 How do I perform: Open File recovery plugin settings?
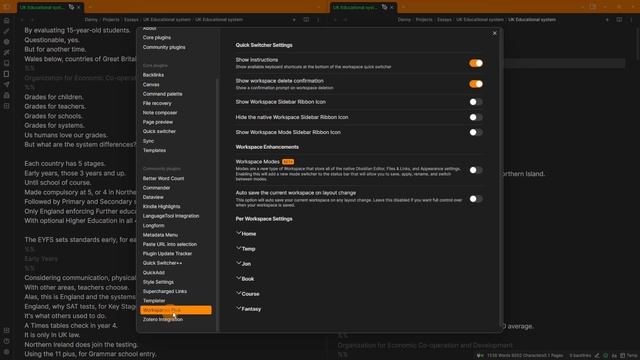click(157, 103)
